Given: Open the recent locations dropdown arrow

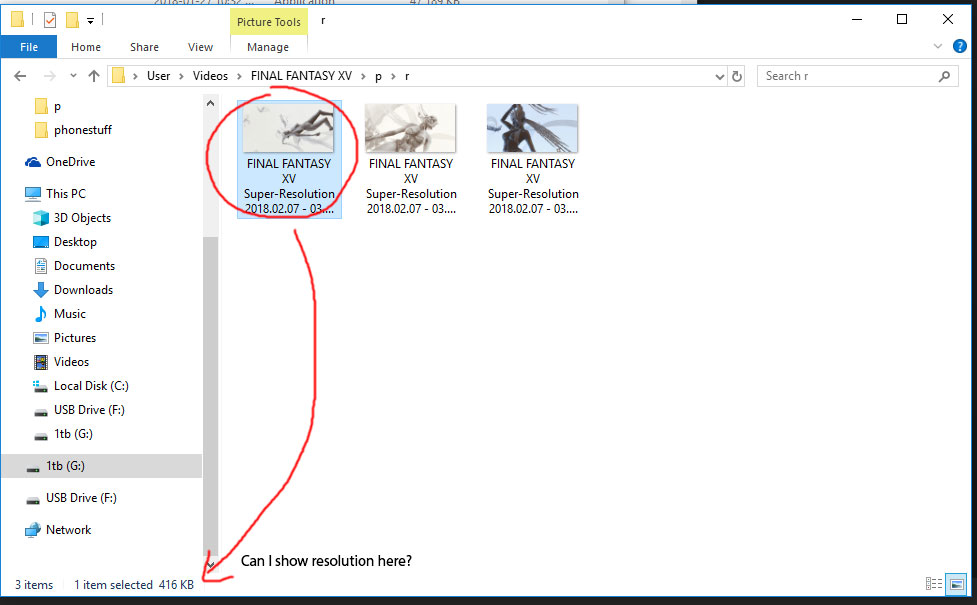Looking at the screenshot, I should [73, 76].
